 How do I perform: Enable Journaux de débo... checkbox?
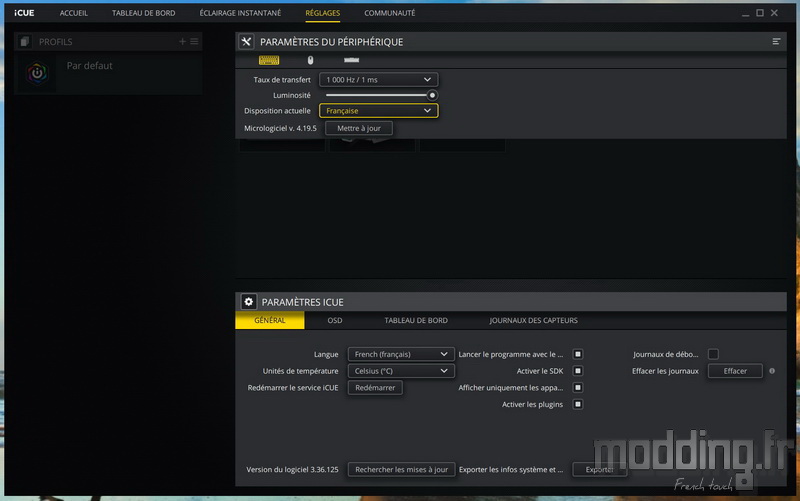(x=713, y=354)
